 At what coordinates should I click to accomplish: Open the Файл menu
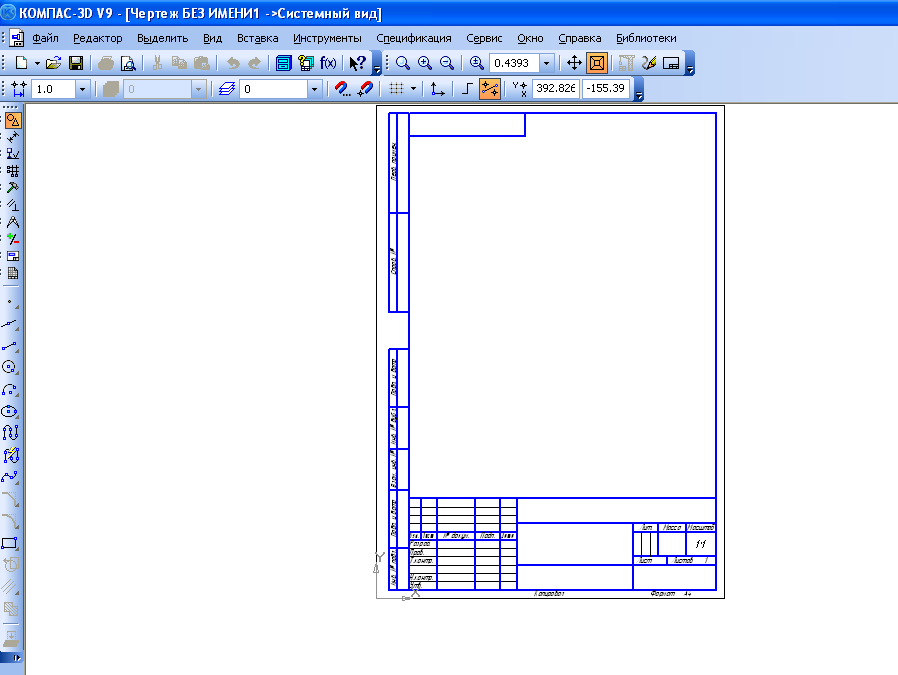tap(45, 38)
